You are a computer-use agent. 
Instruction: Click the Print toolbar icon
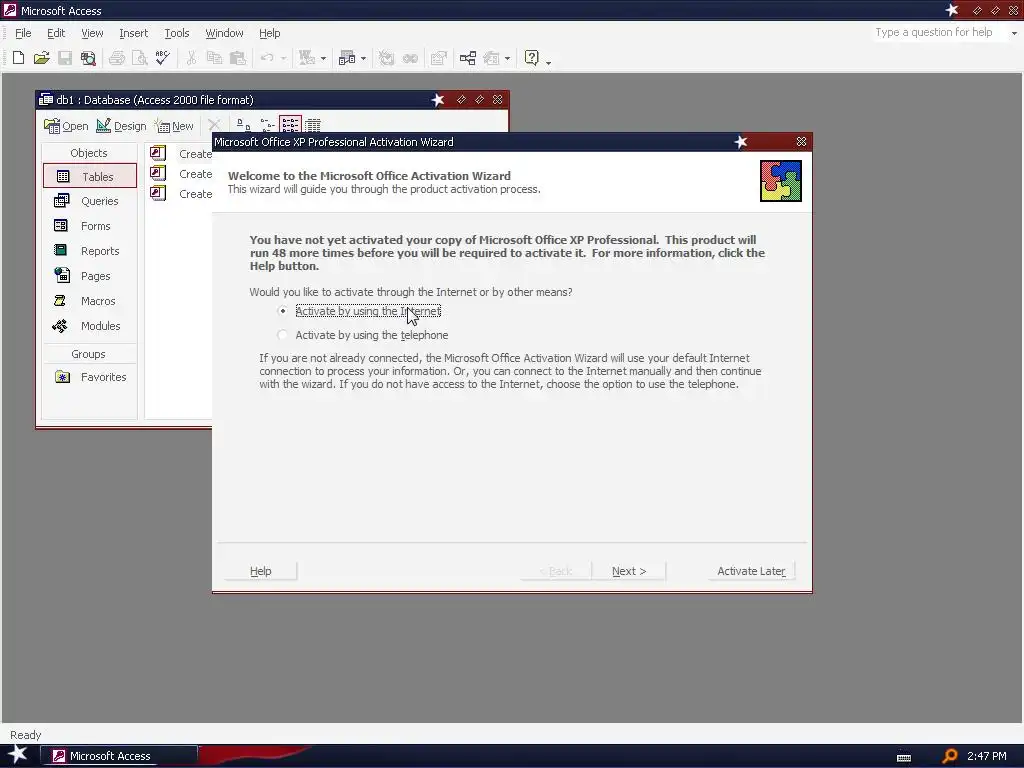click(117, 58)
